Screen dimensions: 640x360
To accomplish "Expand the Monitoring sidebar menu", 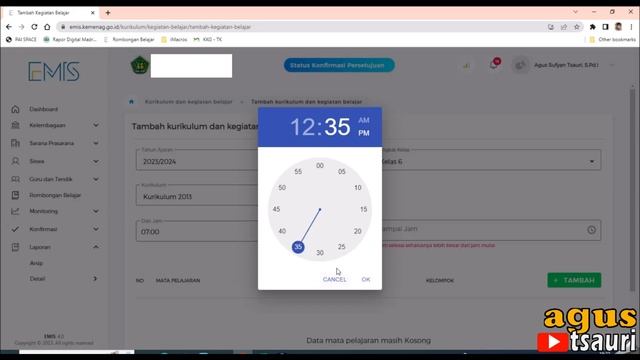I will click(55, 211).
